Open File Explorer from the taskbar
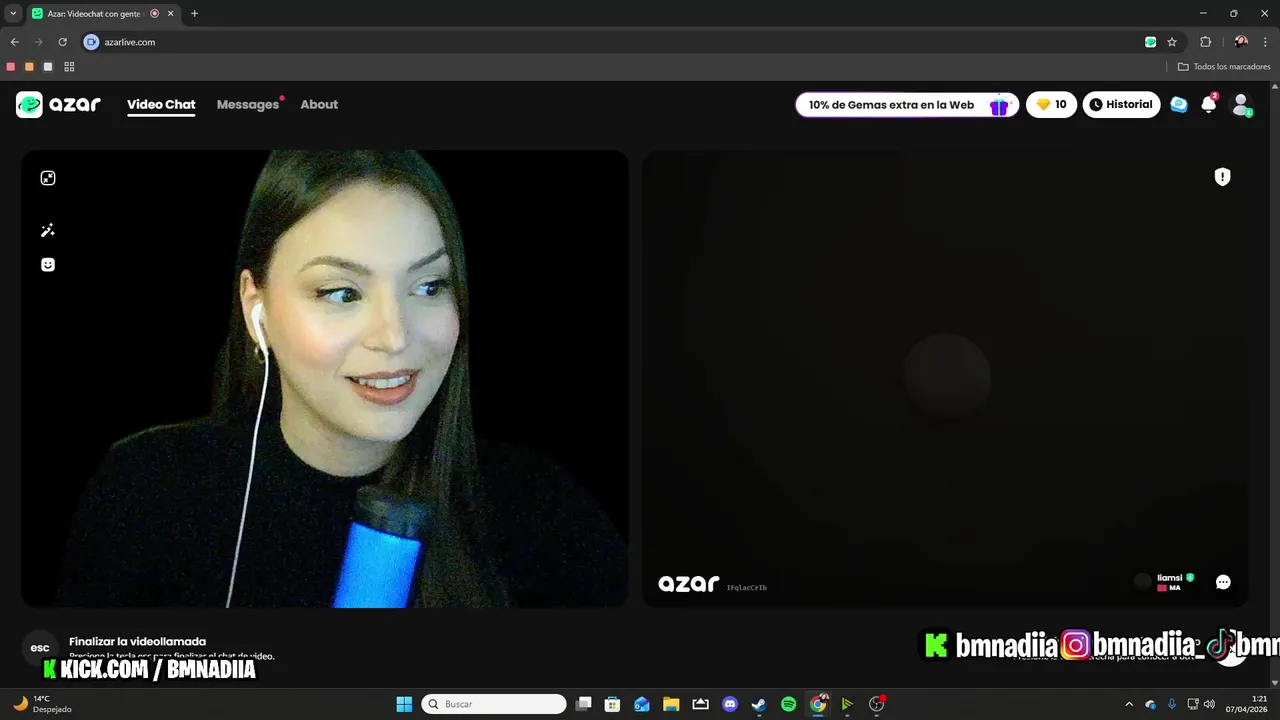The image size is (1280, 720). [671, 704]
